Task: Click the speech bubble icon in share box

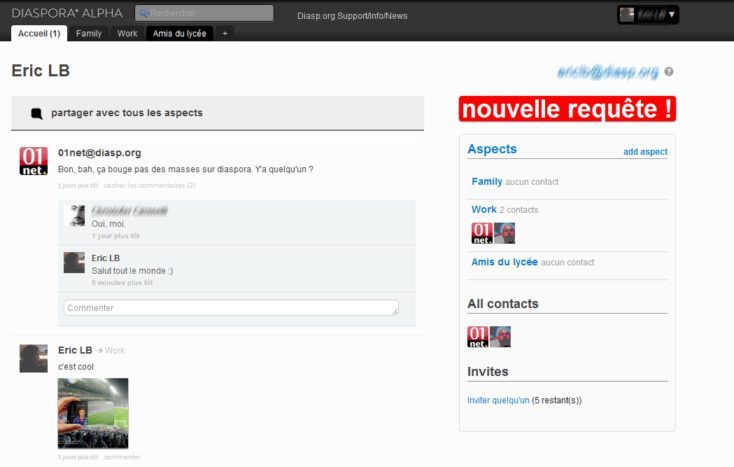Action: pos(37,113)
